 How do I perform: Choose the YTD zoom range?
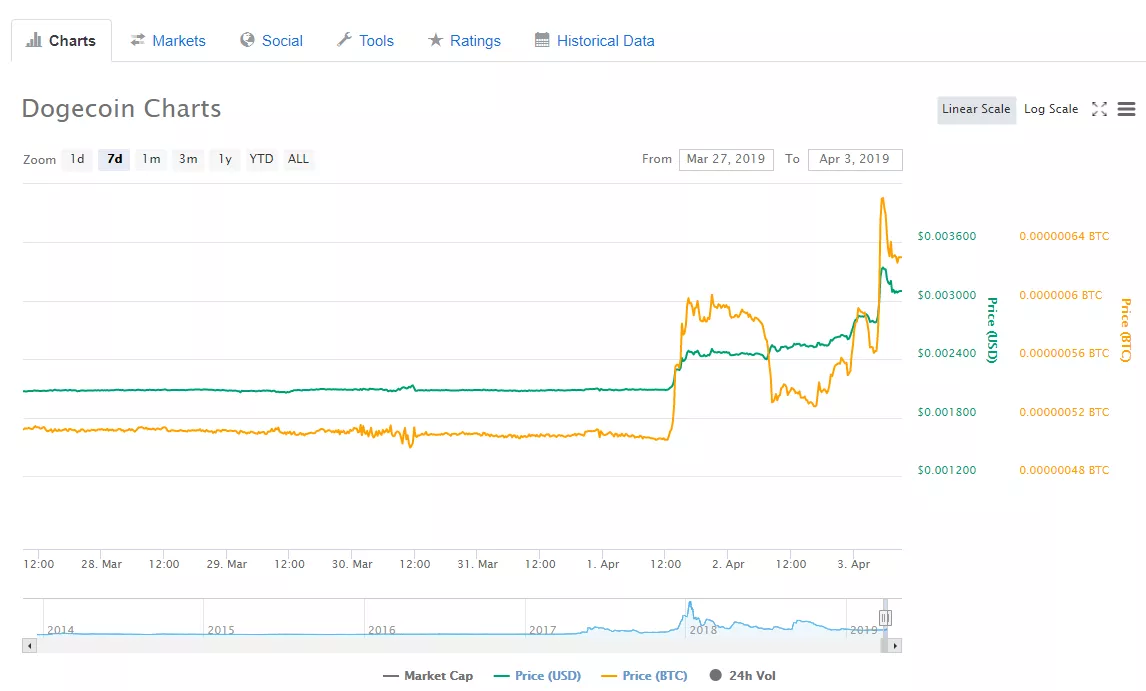pos(261,159)
